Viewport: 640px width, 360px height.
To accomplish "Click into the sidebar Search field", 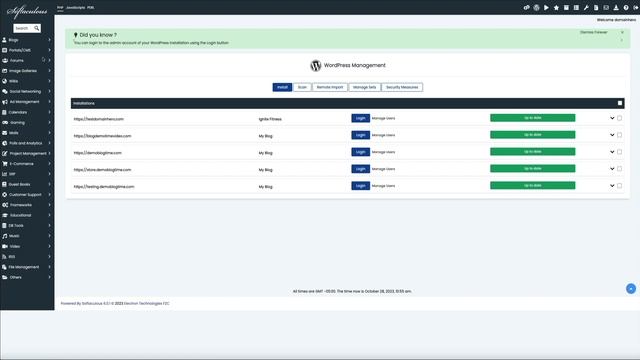I will tap(23, 28).
